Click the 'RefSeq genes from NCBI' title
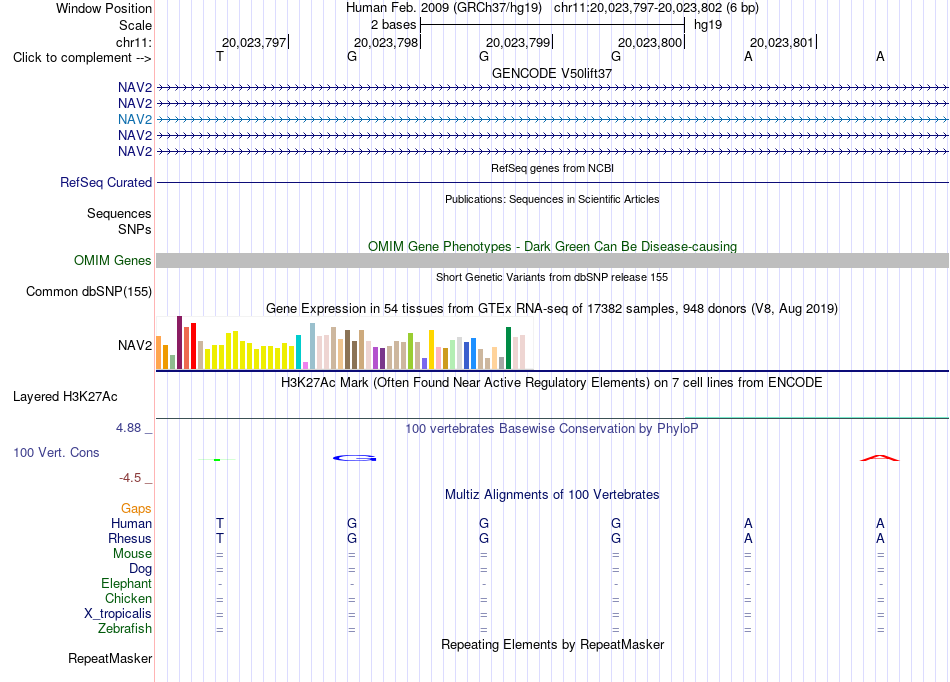Screen dimensions: 950x682 [x=552, y=168]
